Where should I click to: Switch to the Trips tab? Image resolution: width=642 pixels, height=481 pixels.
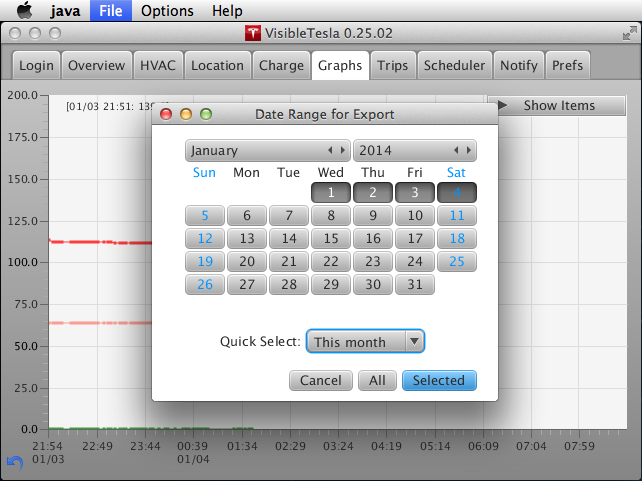[393, 65]
